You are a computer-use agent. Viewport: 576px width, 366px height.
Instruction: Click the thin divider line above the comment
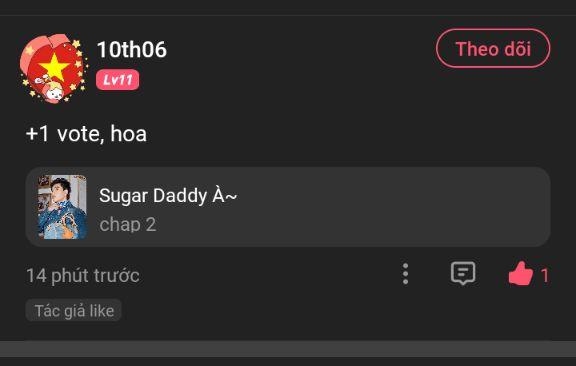point(288,15)
